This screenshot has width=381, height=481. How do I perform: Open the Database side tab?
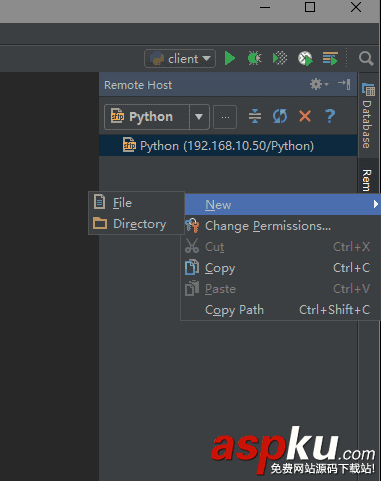(x=367, y=116)
